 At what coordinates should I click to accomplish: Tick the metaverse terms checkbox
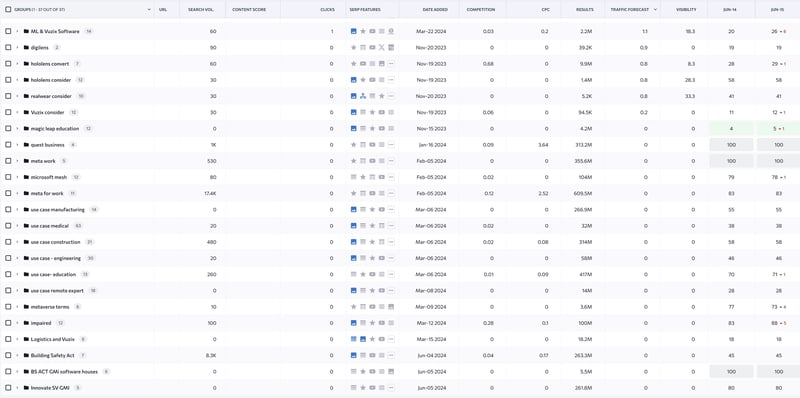[8, 307]
